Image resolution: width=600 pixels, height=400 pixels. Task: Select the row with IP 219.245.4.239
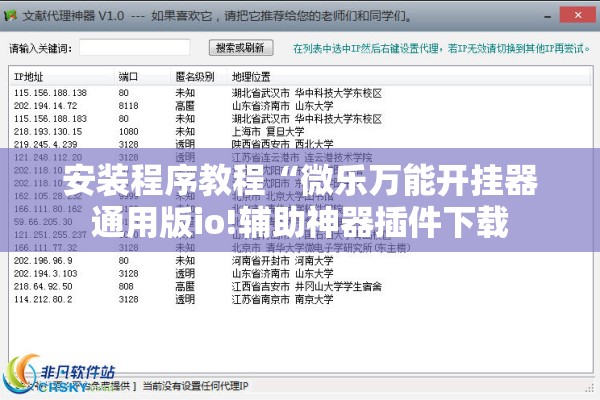300,144
